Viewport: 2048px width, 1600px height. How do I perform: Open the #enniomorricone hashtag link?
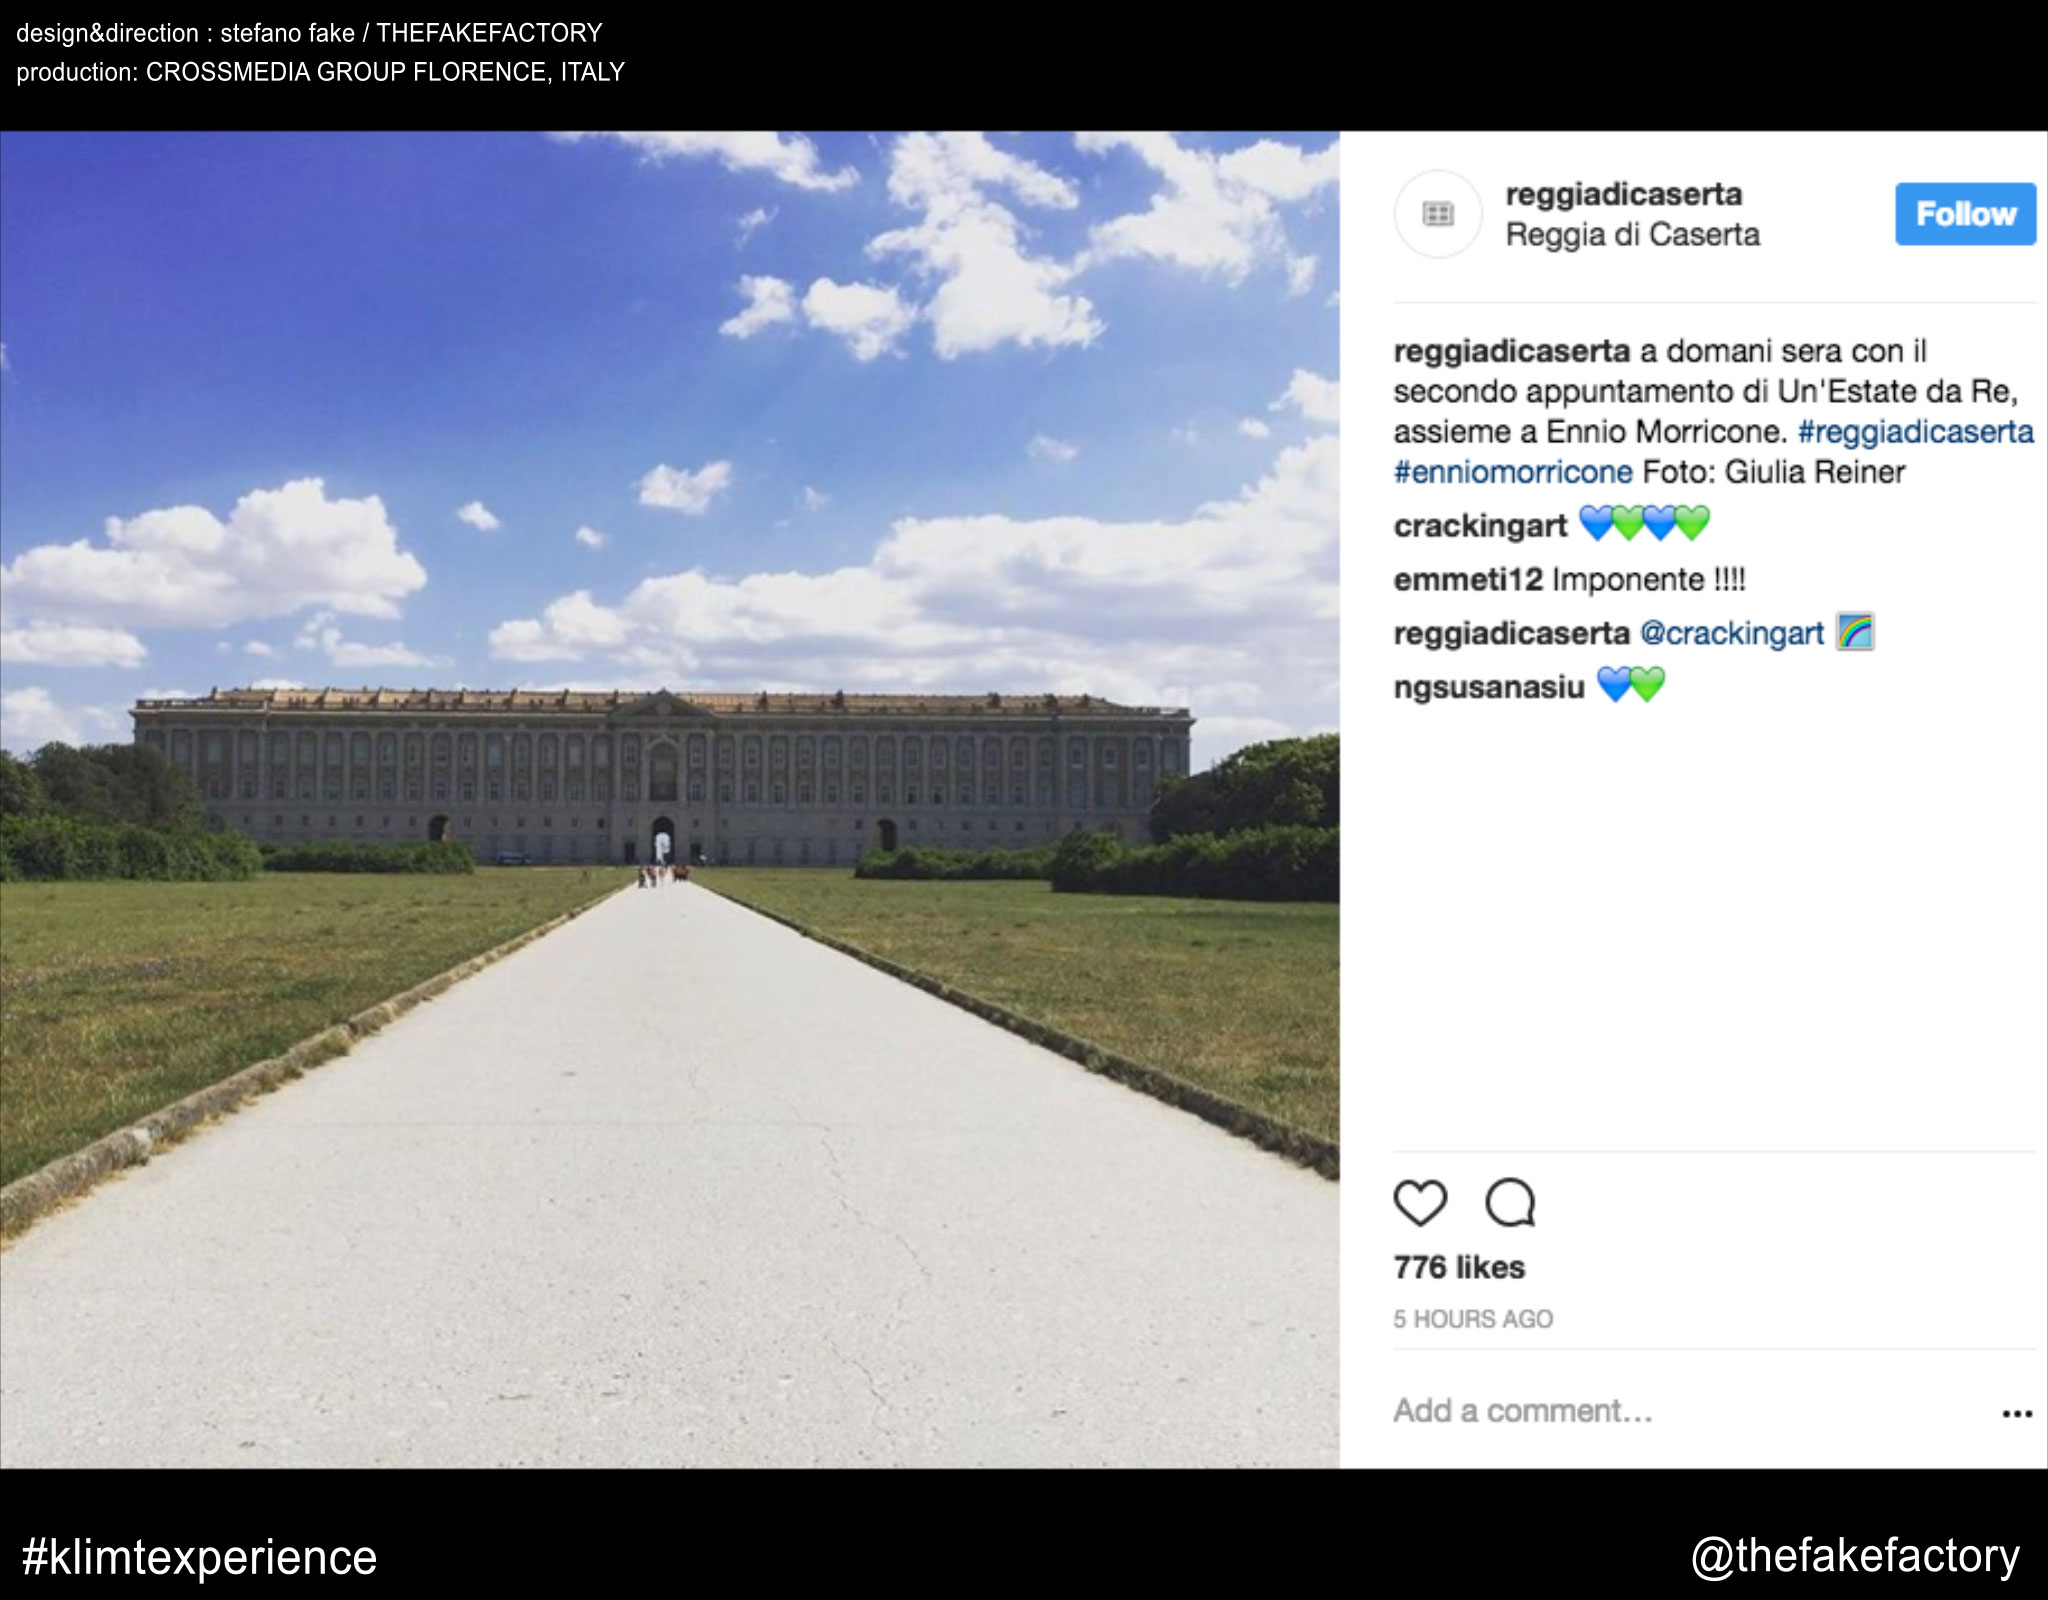[x=1513, y=472]
